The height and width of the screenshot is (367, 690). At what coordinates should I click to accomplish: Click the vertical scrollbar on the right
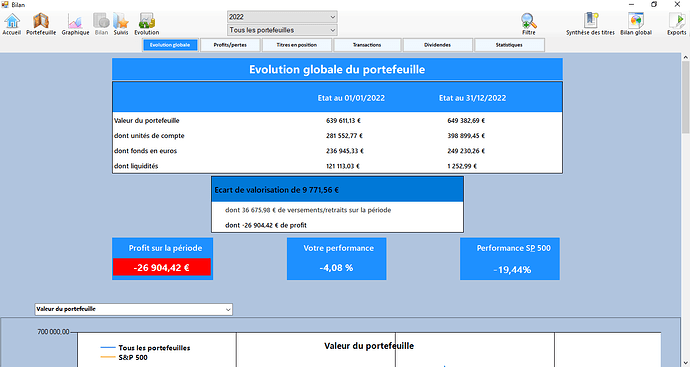[686, 97]
